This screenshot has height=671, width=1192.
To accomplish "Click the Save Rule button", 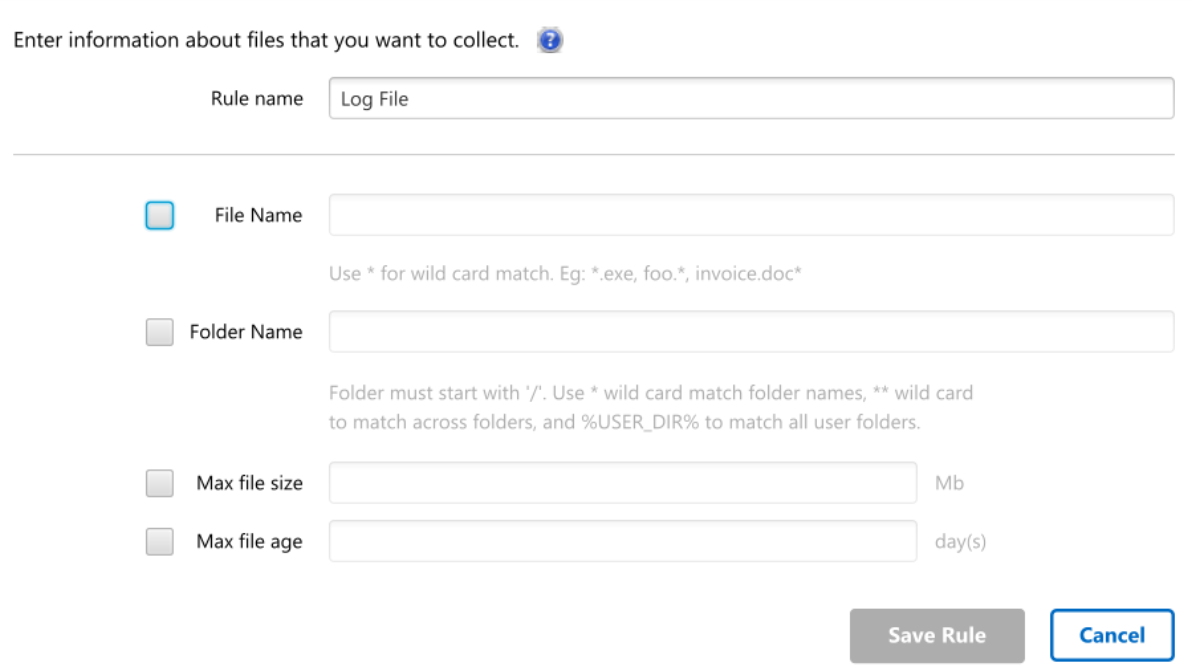I will point(937,635).
